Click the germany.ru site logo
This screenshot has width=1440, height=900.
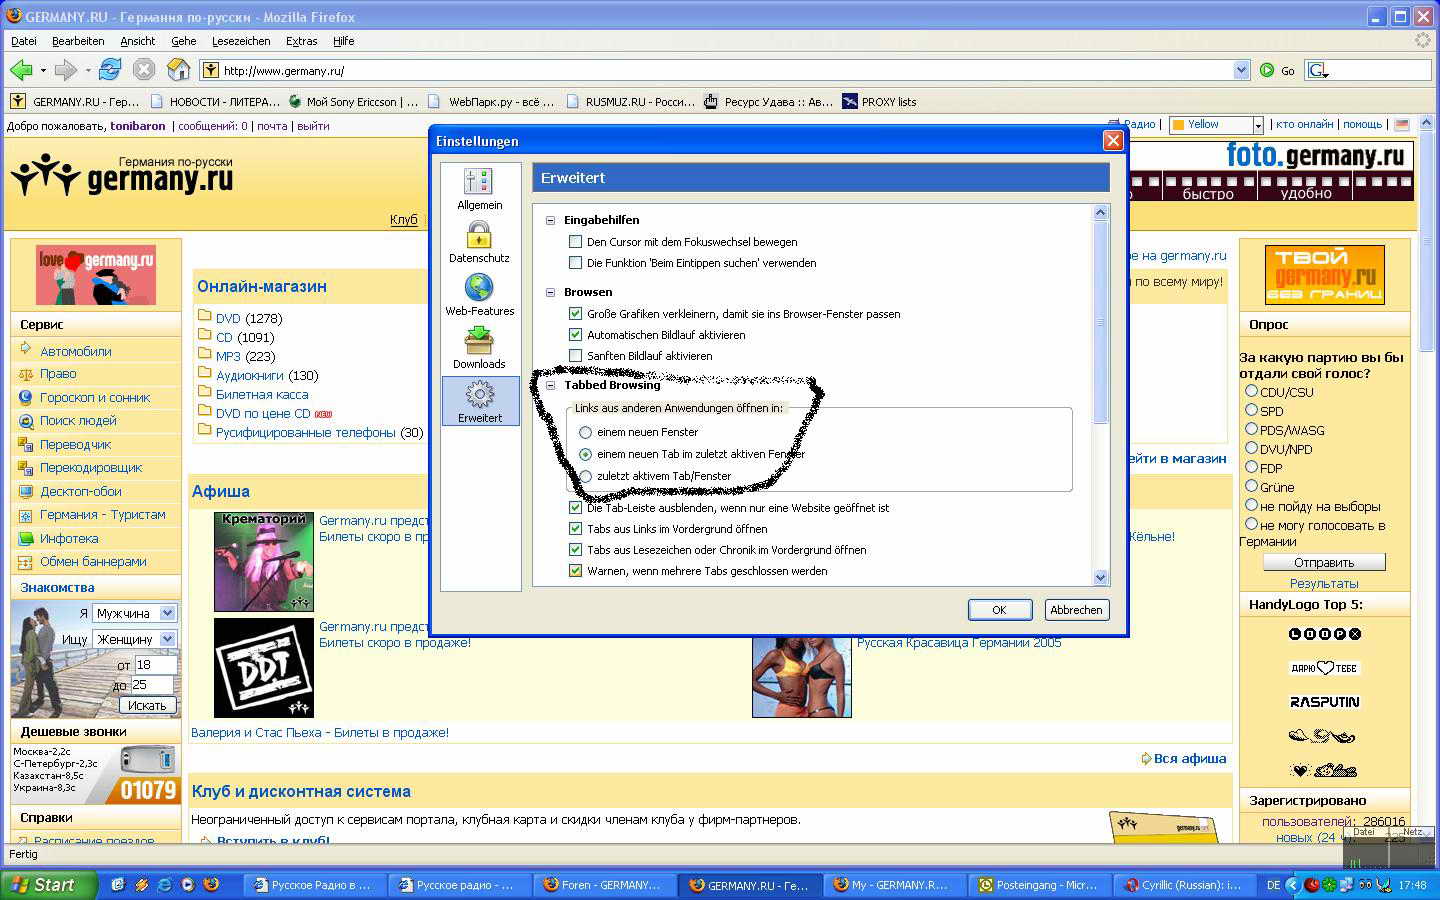pos(122,175)
